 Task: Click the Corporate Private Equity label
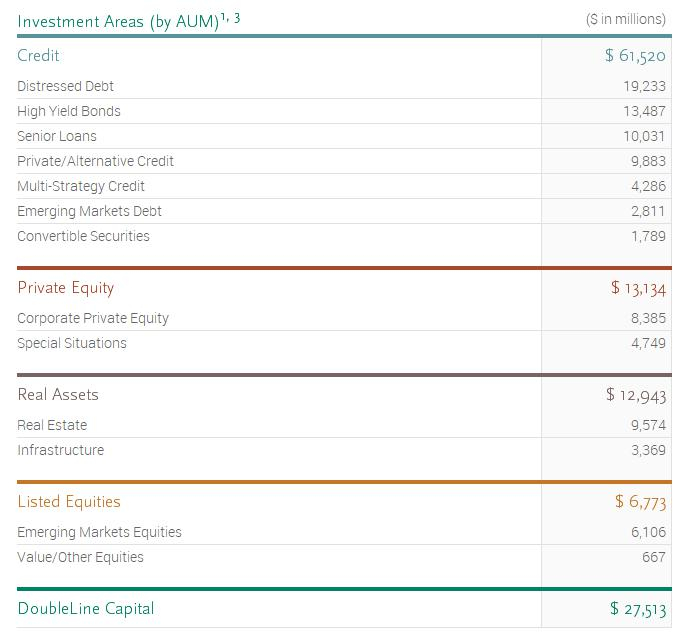click(93, 318)
